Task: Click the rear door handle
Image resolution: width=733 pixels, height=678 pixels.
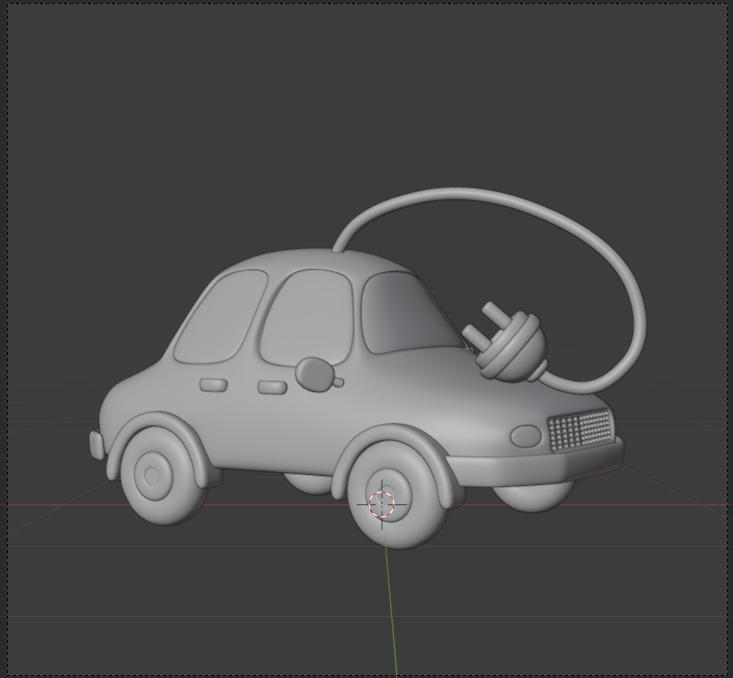Action: [214, 385]
